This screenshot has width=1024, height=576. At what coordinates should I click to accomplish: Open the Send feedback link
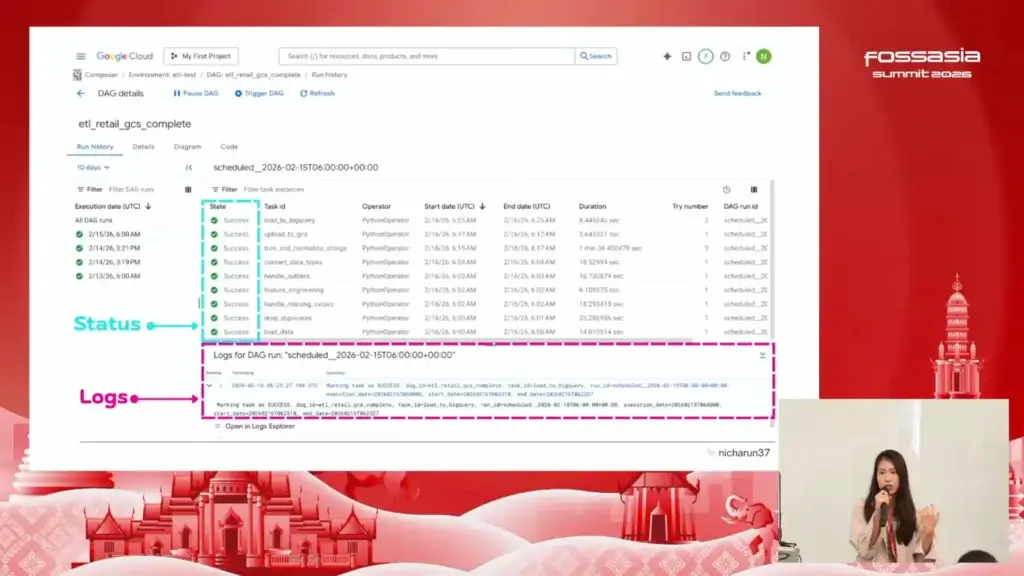pos(737,93)
